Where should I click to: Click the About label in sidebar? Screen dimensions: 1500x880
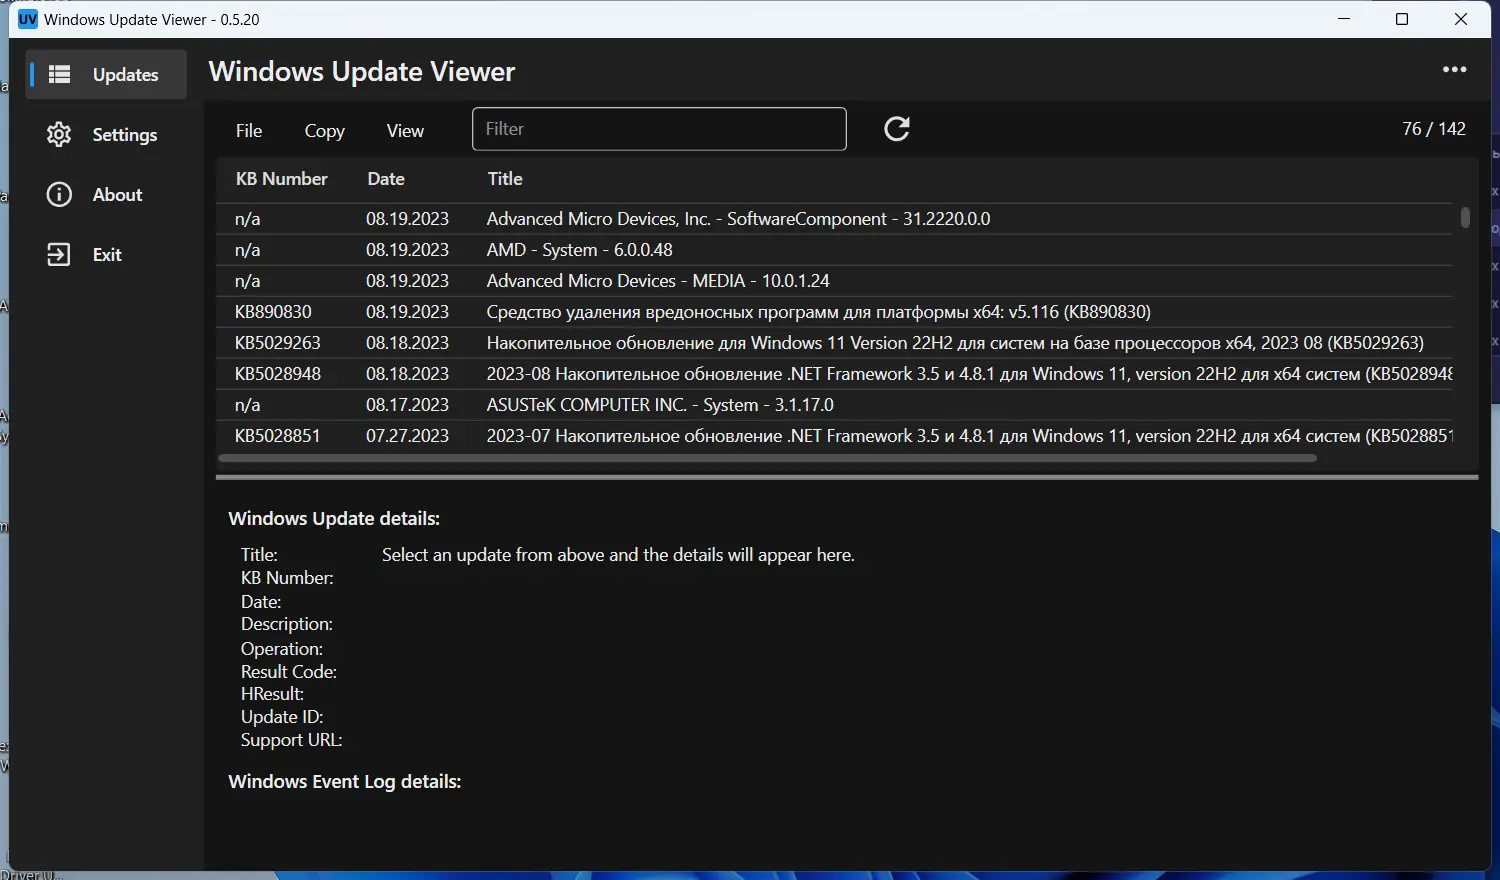point(117,195)
